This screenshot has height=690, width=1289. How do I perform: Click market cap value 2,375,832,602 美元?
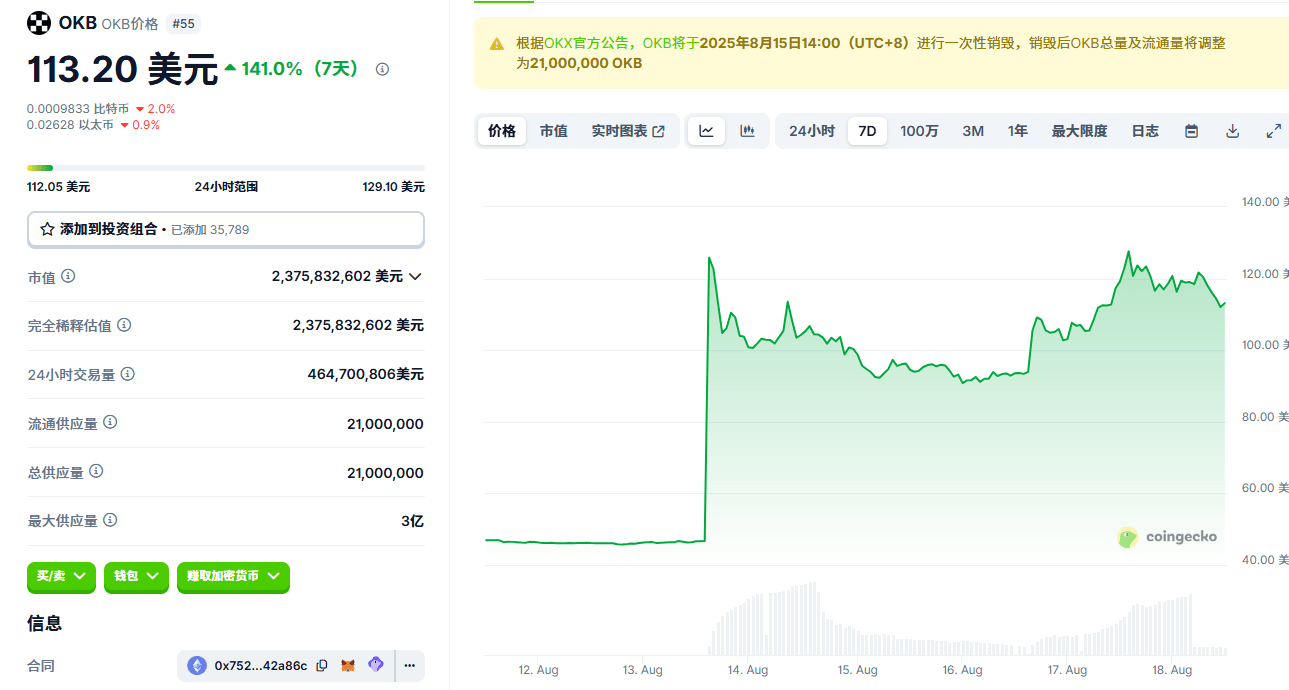coord(337,276)
